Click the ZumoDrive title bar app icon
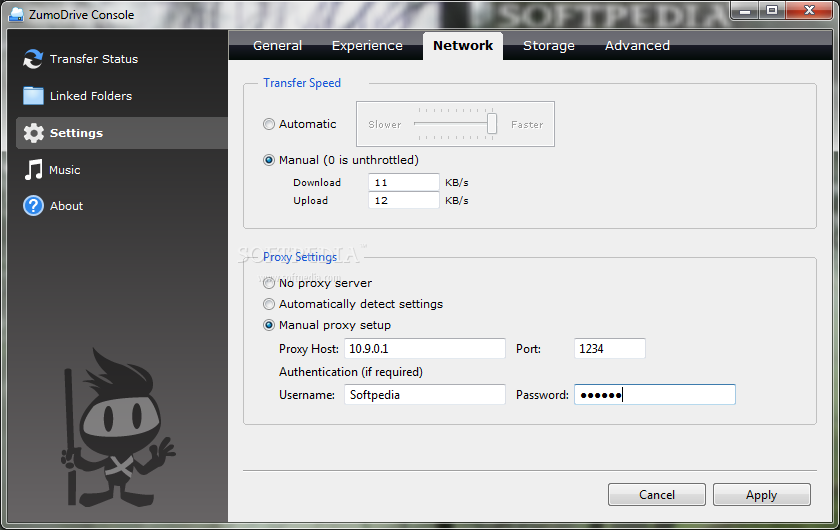840x530 pixels. point(16,14)
